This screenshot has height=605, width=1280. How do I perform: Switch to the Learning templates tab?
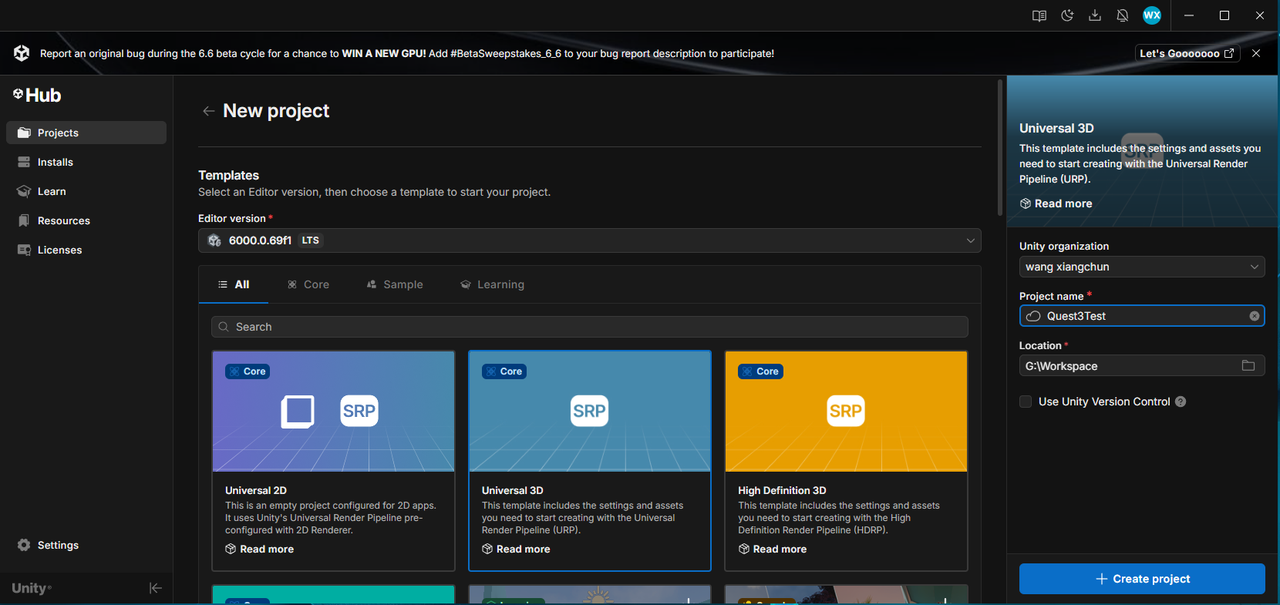pyautogui.click(x=492, y=285)
